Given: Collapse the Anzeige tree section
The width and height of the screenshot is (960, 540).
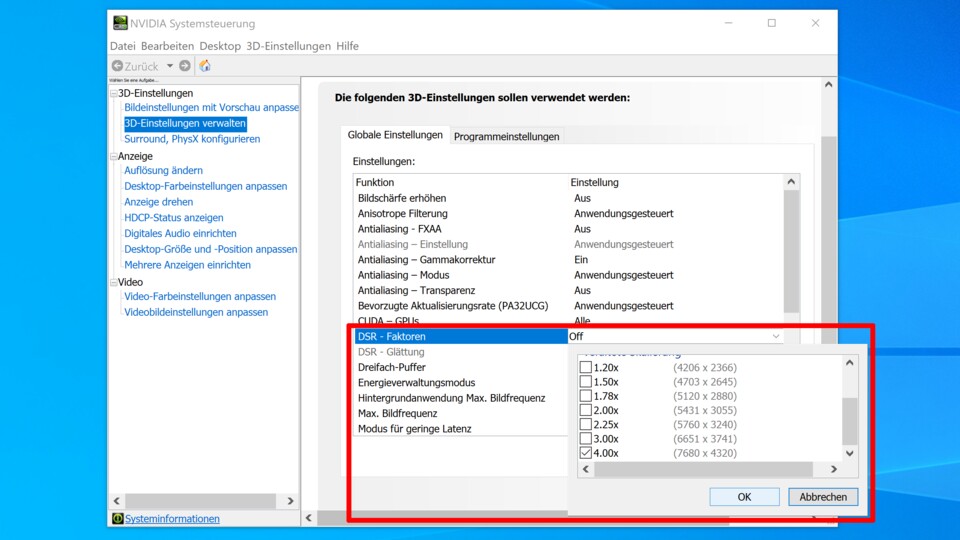Looking at the screenshot, I should pos(113,156).
